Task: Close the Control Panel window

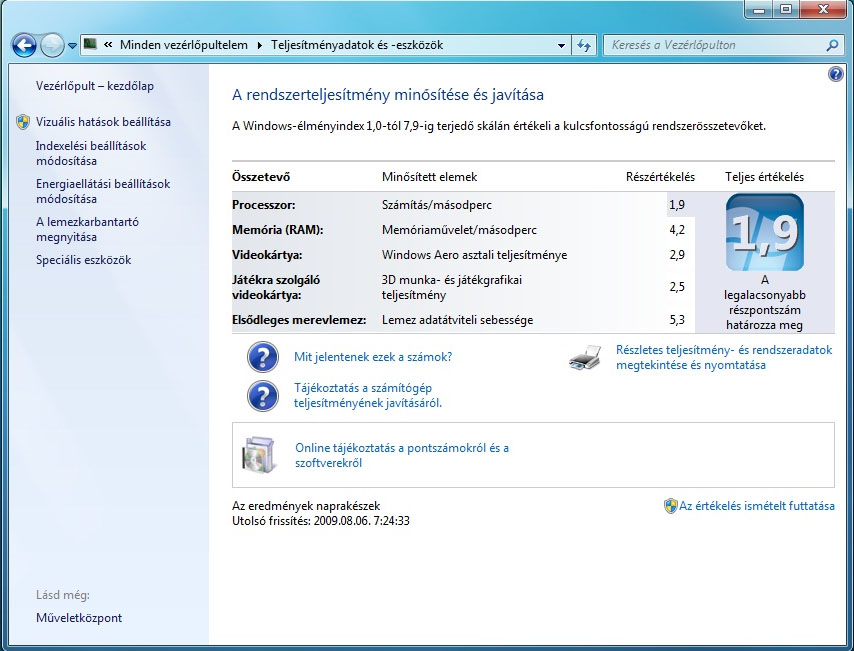Action: (824, 9)
